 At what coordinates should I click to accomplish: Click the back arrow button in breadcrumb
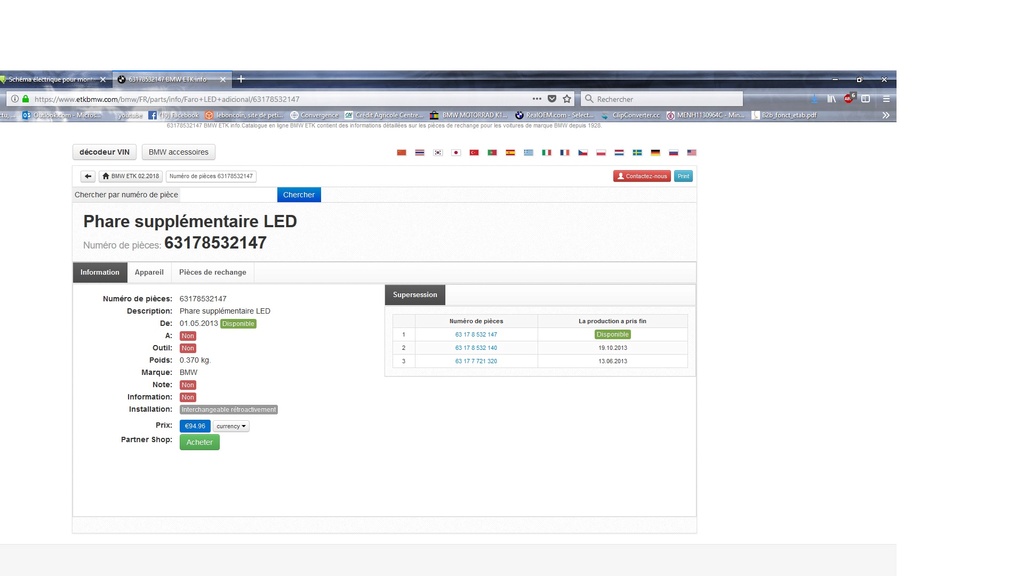point(88,176)
